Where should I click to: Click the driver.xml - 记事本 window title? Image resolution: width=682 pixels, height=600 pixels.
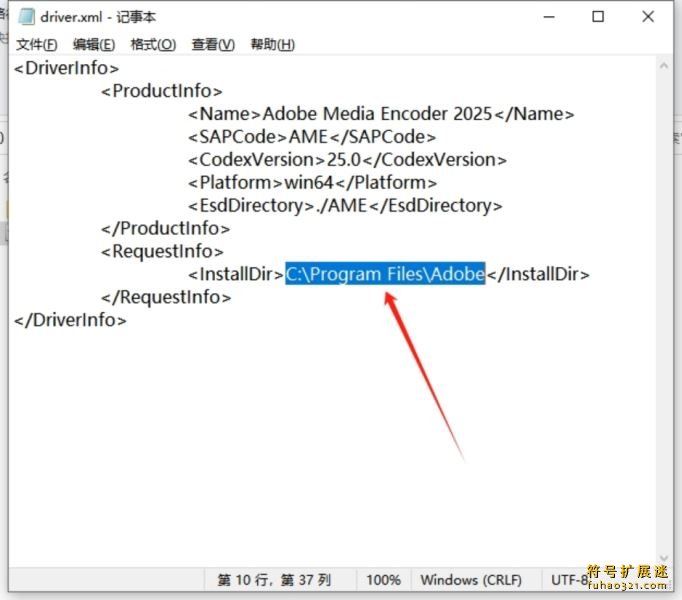coord(98,17)
